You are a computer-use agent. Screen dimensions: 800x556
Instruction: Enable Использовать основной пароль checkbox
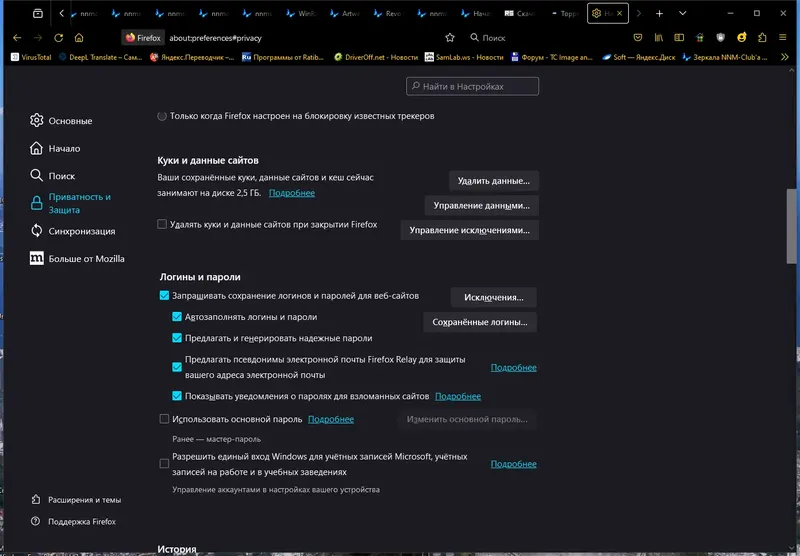pos(164,419)
